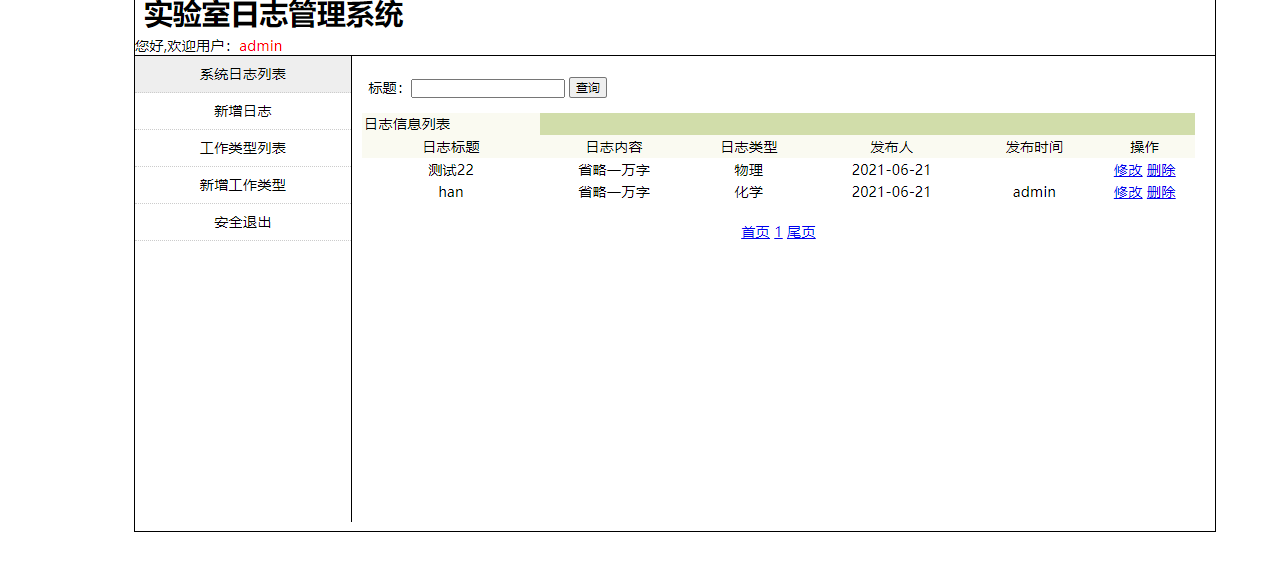
Task: Jump to 尾页 in pagination
Action: tap(801, 232)
